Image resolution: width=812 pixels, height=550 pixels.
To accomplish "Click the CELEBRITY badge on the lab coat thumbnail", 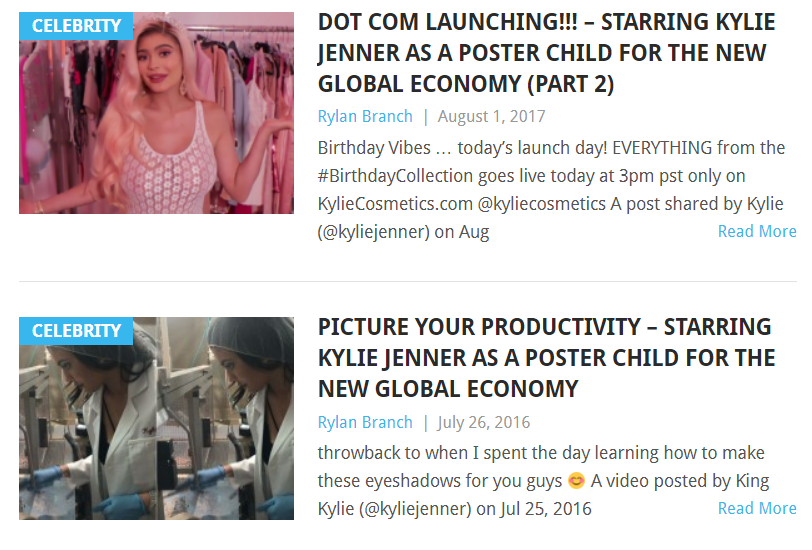I will 76,331.
